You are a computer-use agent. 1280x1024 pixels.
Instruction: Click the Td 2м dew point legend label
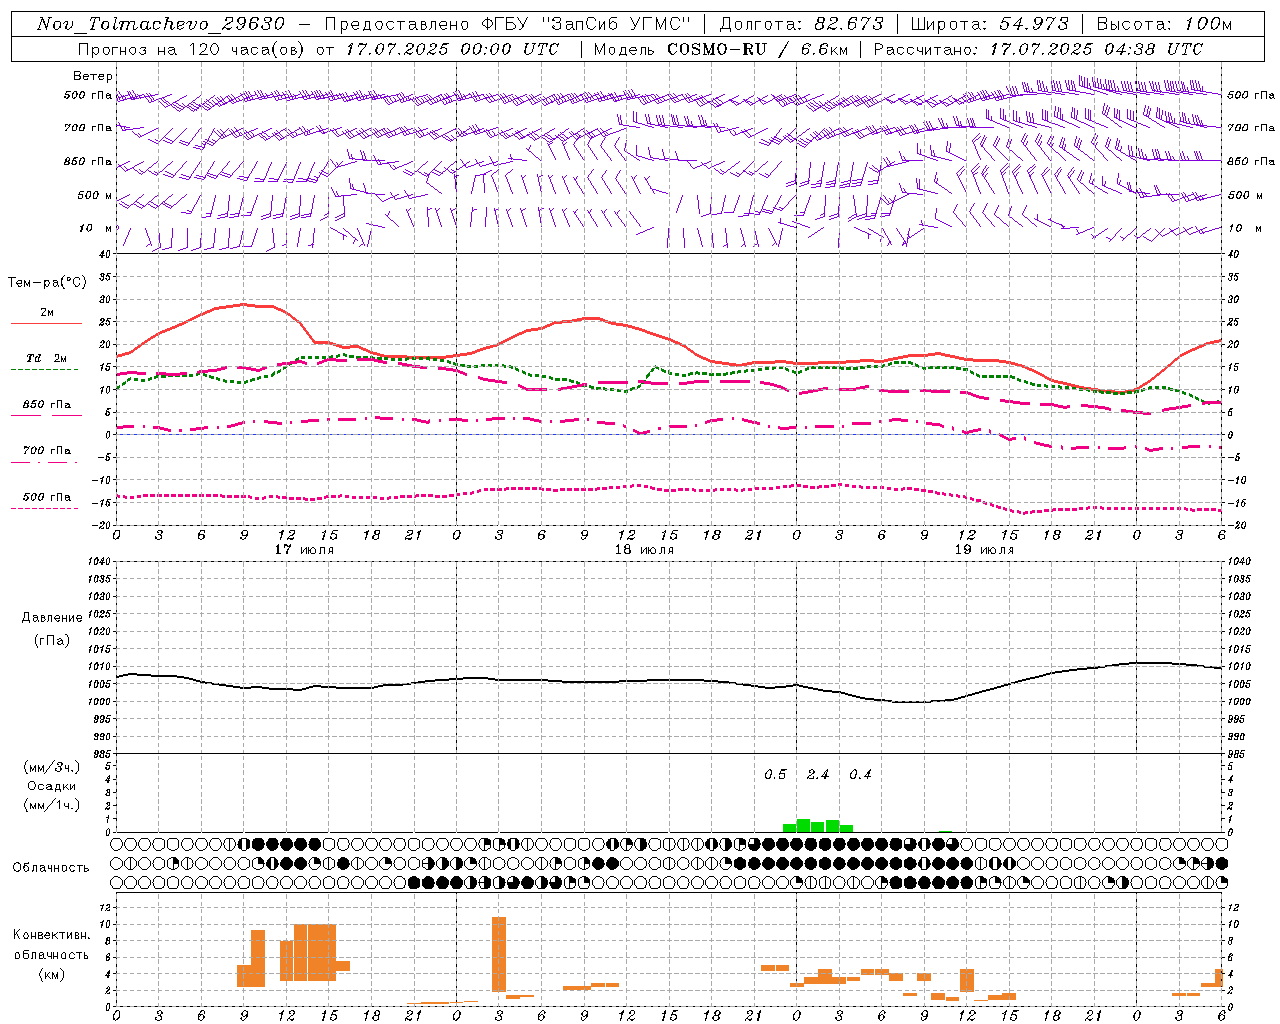click(47, 358)
